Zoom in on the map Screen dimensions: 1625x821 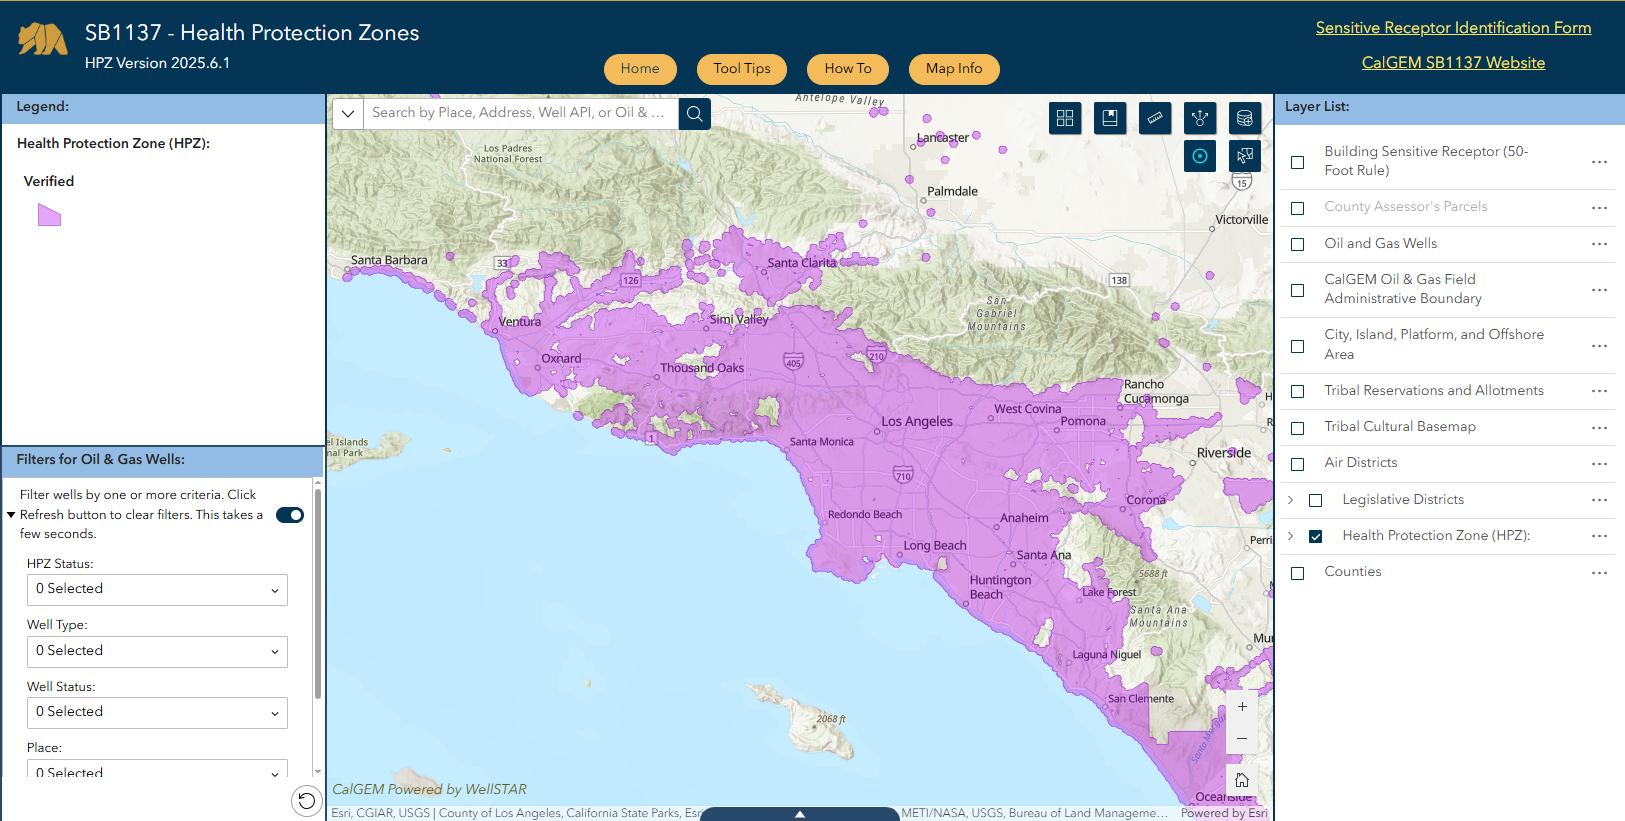pyautogui.click(x=1242, y=706)
